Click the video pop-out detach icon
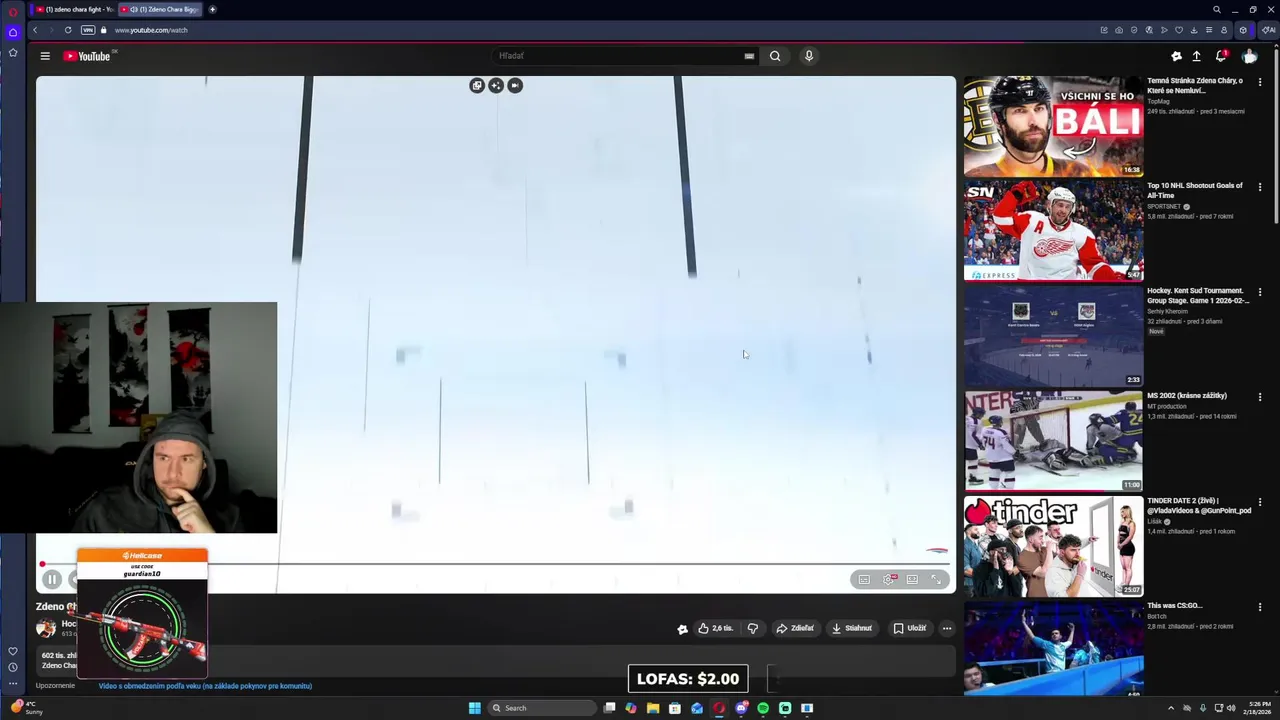Viewport: 1280px width, 720px height. pos(477,85)
